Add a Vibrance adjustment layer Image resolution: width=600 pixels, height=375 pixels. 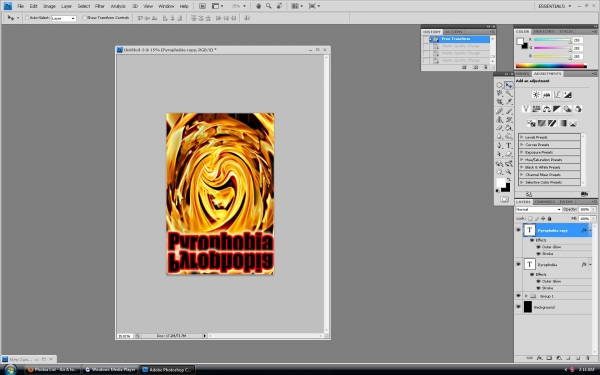(x=526, y=109)
